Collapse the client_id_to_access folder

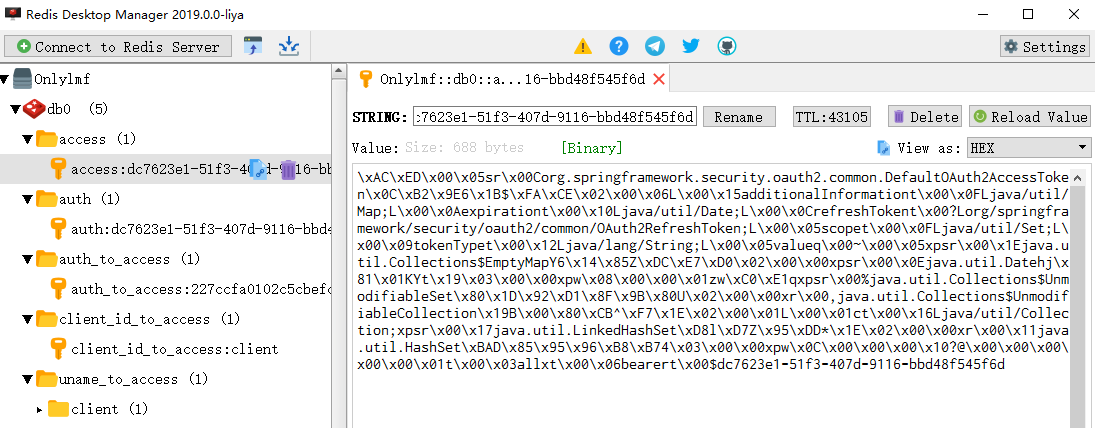tap(27, 320)
